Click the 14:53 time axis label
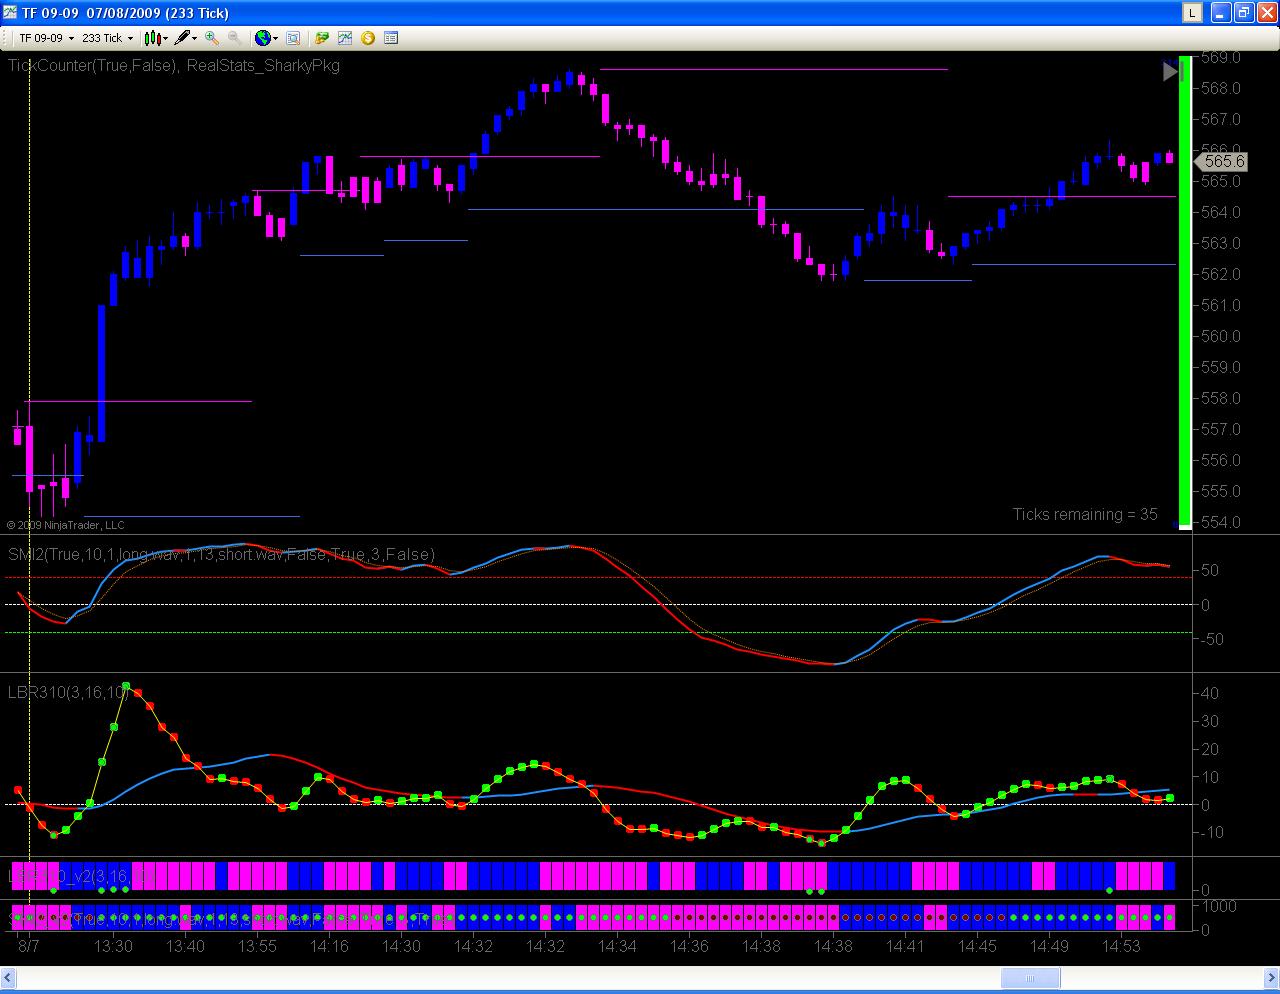This screenshot has height=994, width=1280. click(x=1121, y=946)
